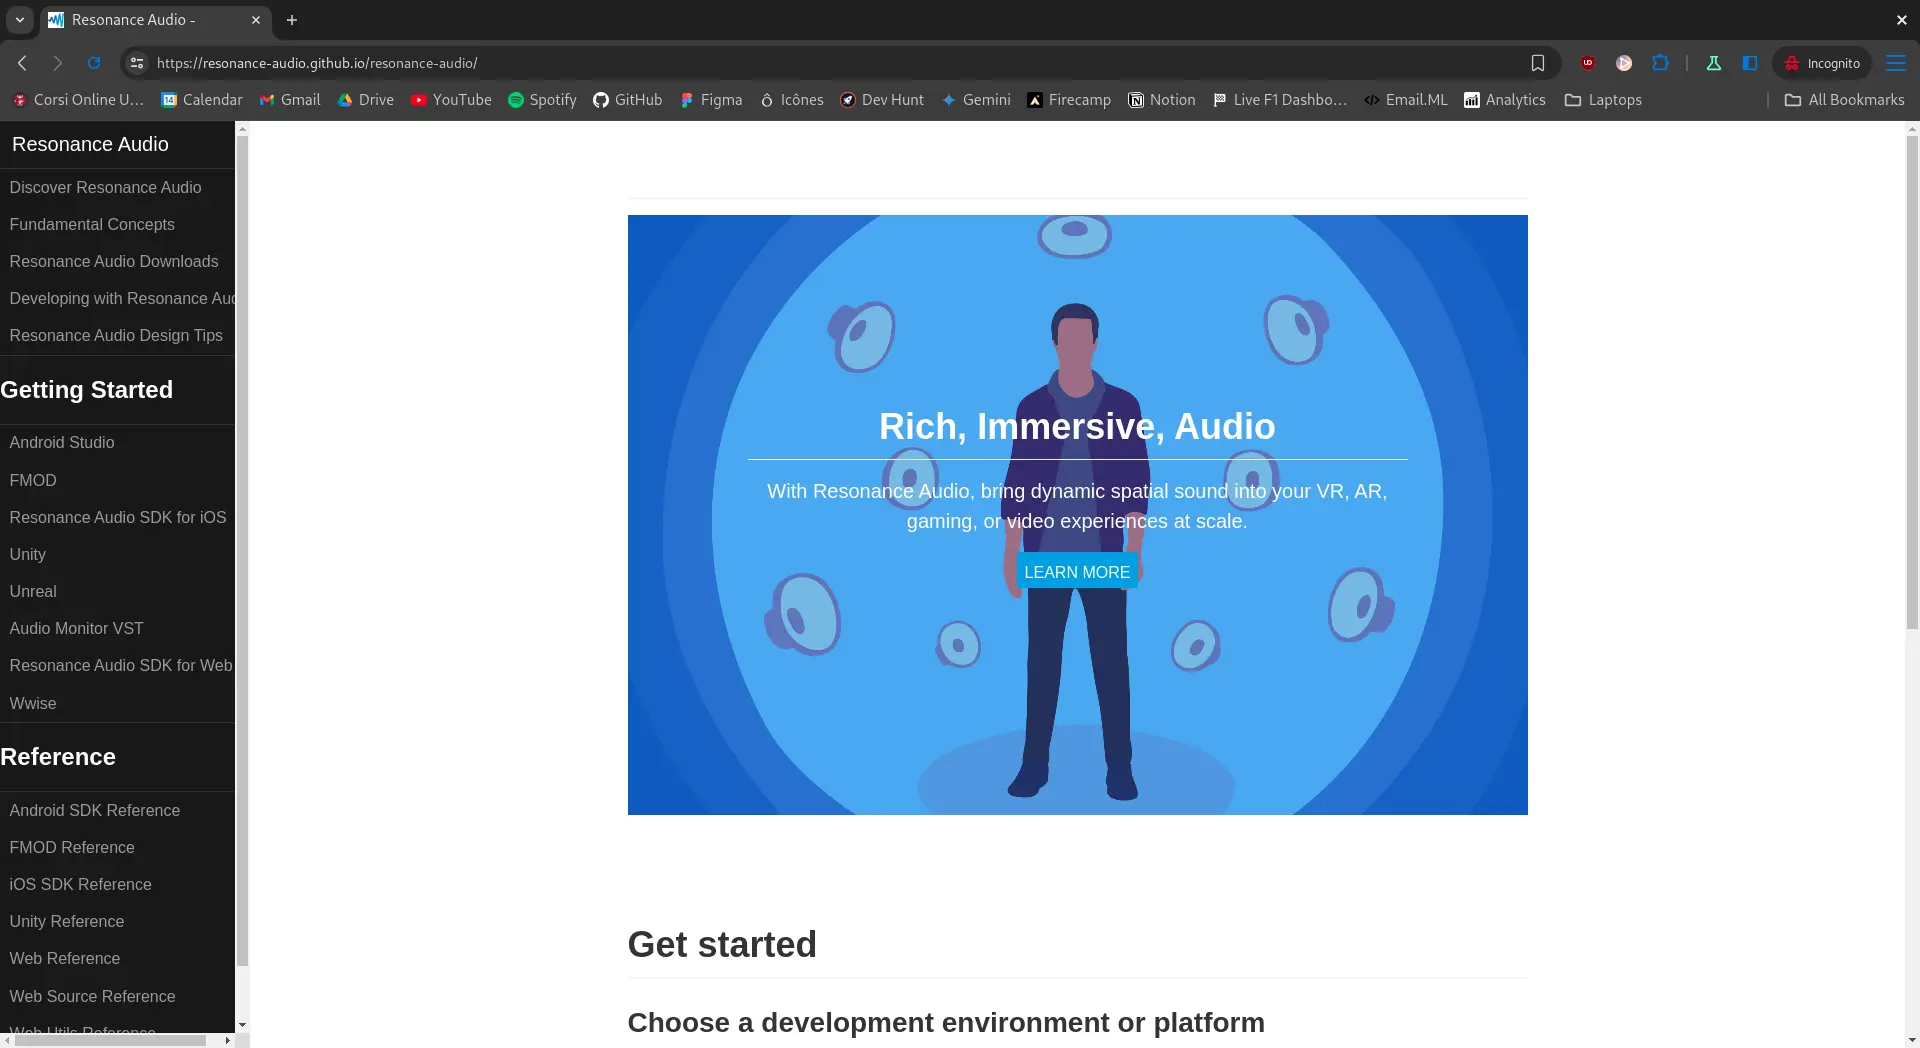
Task: Open iOS SDK Reference
Action: click(x=81, y=885)
